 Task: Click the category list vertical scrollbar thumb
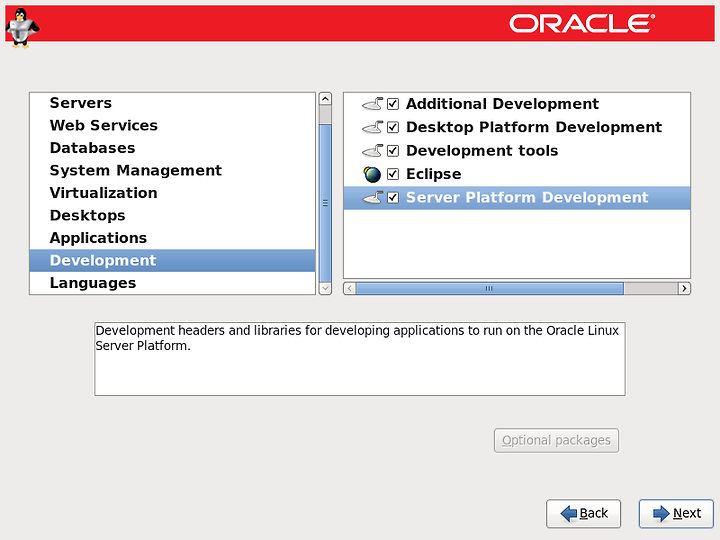325,203
